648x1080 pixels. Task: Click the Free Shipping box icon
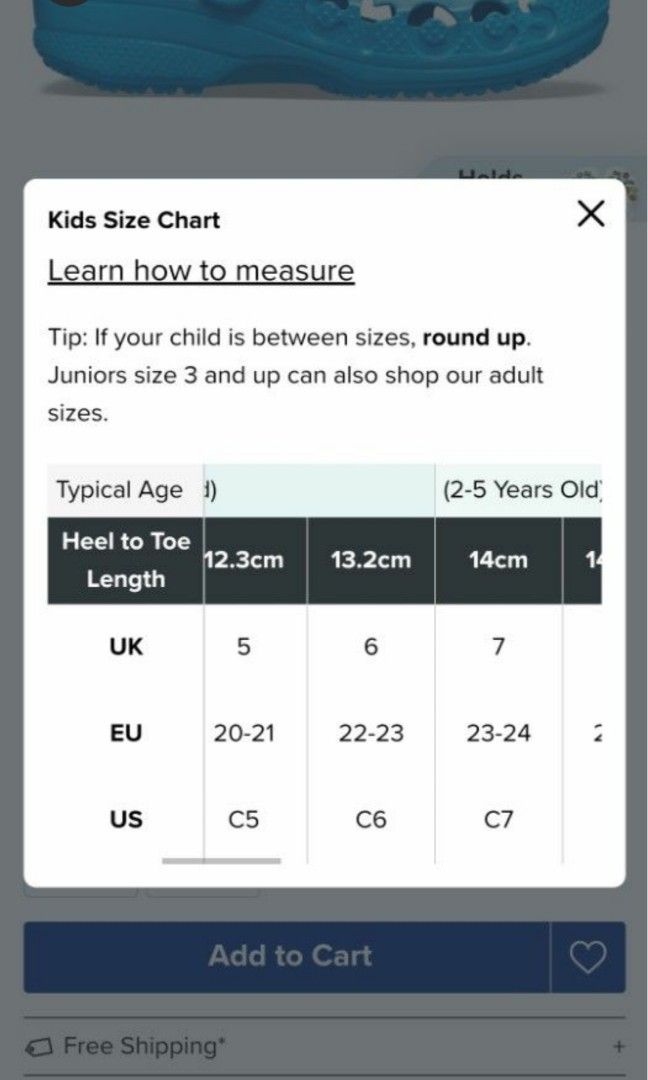coord(39,1047)
